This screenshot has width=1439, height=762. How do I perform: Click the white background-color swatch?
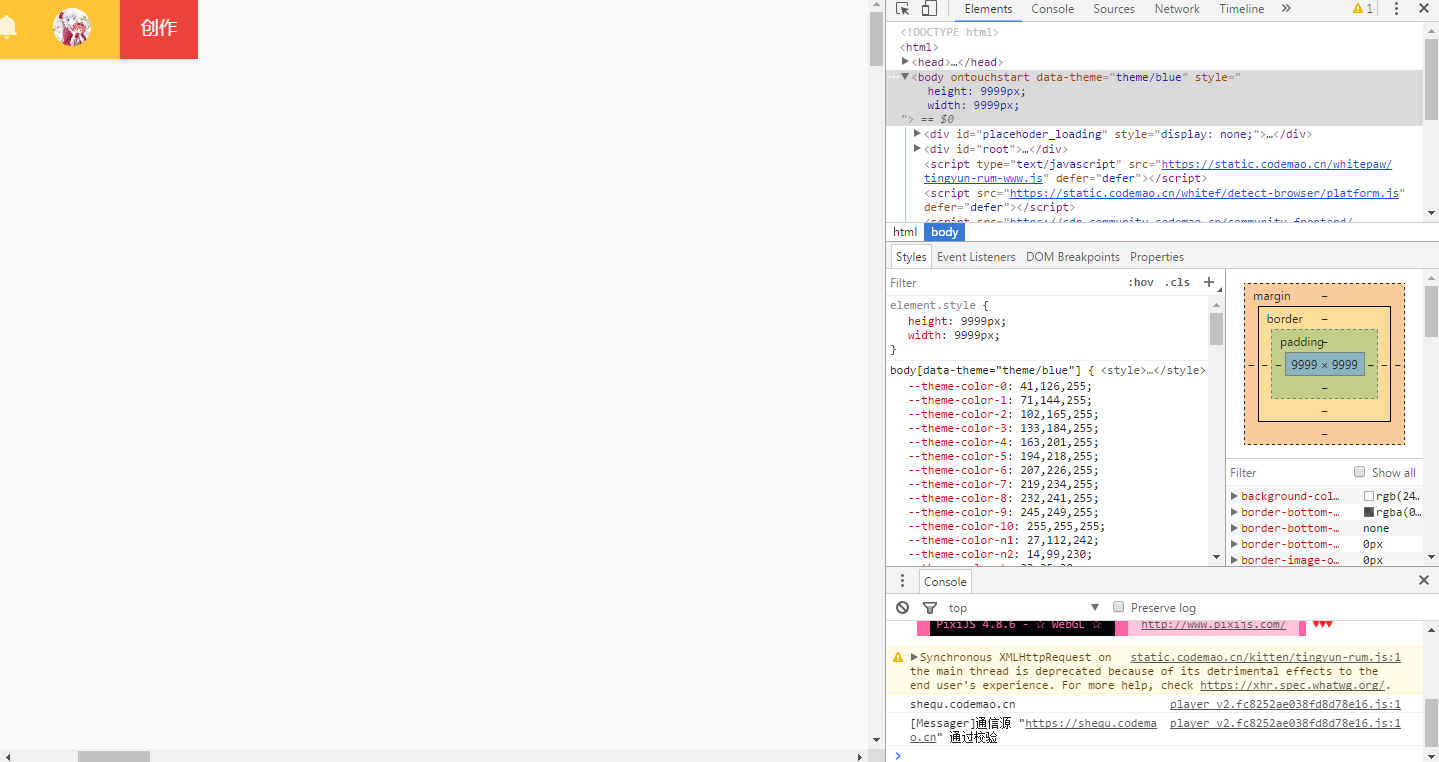pyautogui.click(x=1369, y=496)
